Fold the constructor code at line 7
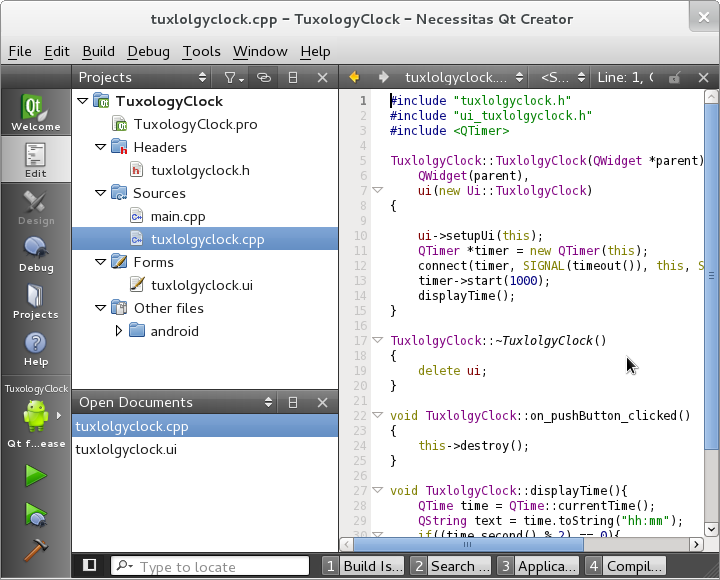This screenshot has width=720, height=580. (377, 190)
